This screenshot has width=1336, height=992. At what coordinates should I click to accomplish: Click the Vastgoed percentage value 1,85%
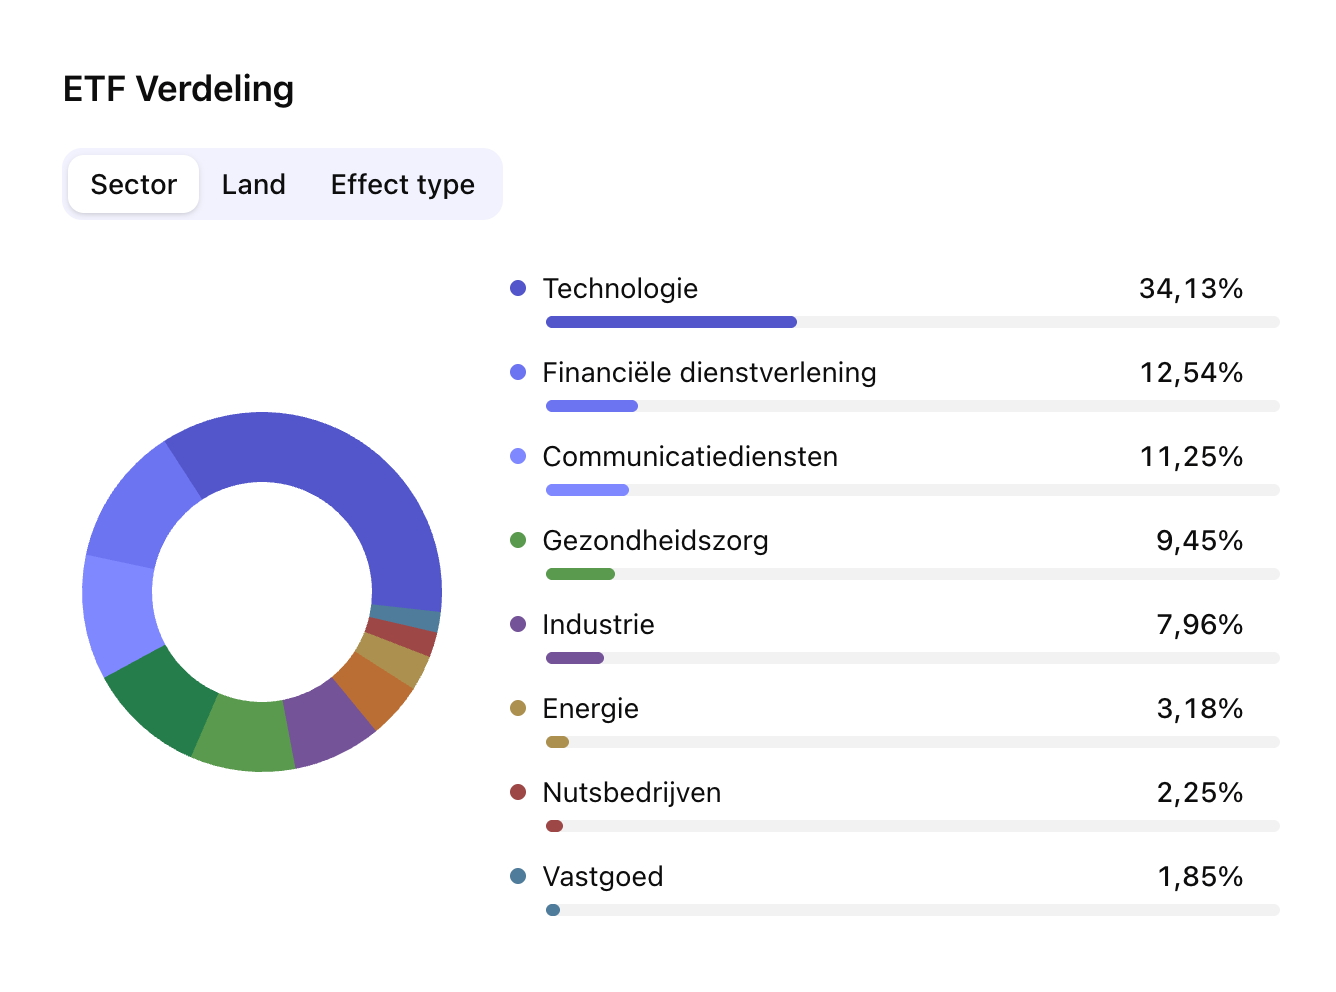(x=1200, y=876)
